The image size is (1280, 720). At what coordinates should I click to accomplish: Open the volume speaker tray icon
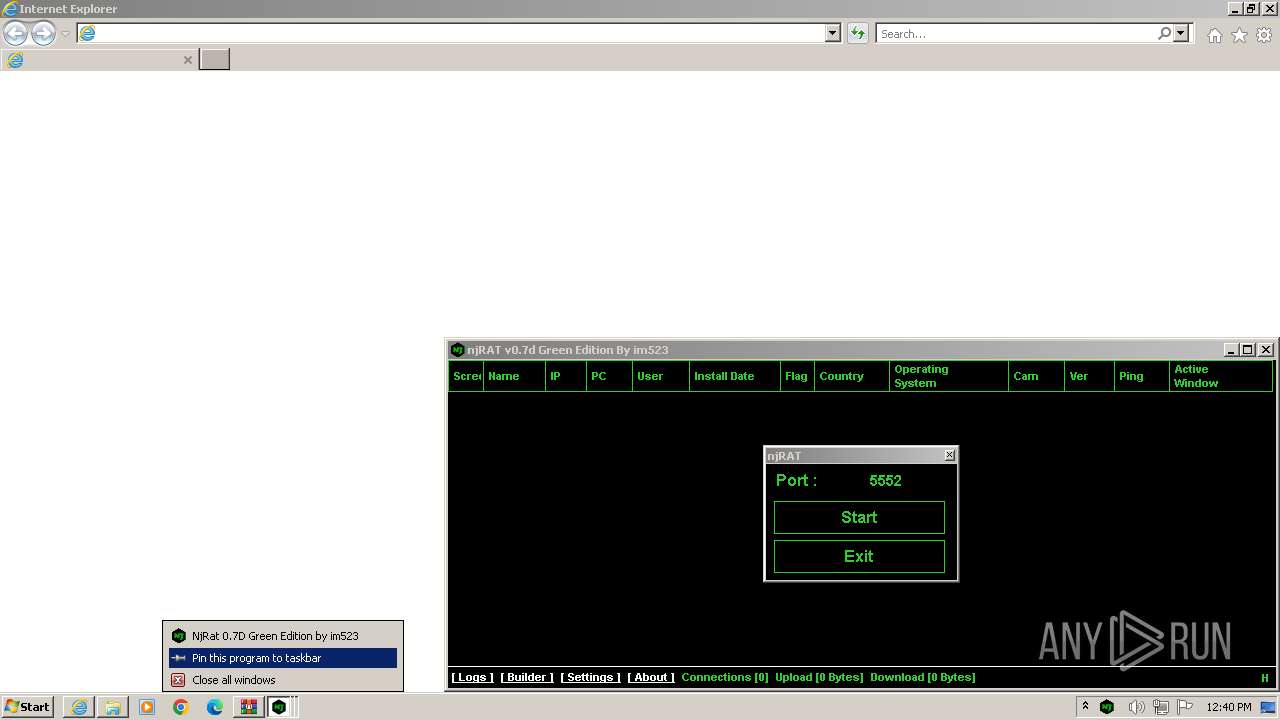pos(1136,707)
